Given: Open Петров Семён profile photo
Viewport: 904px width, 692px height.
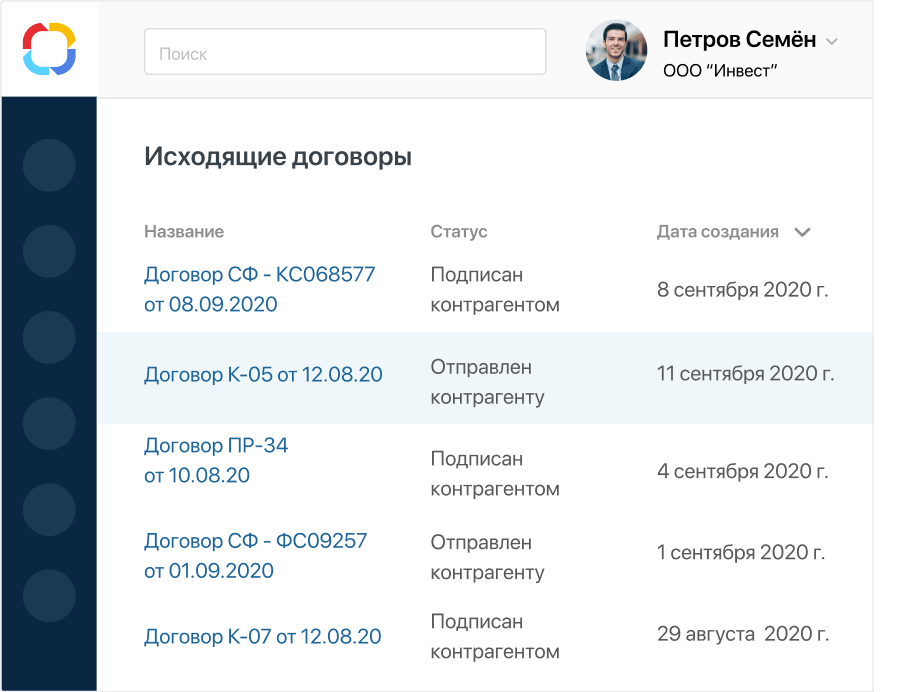Looking at the screenshot, I should (x=616, y=51).
